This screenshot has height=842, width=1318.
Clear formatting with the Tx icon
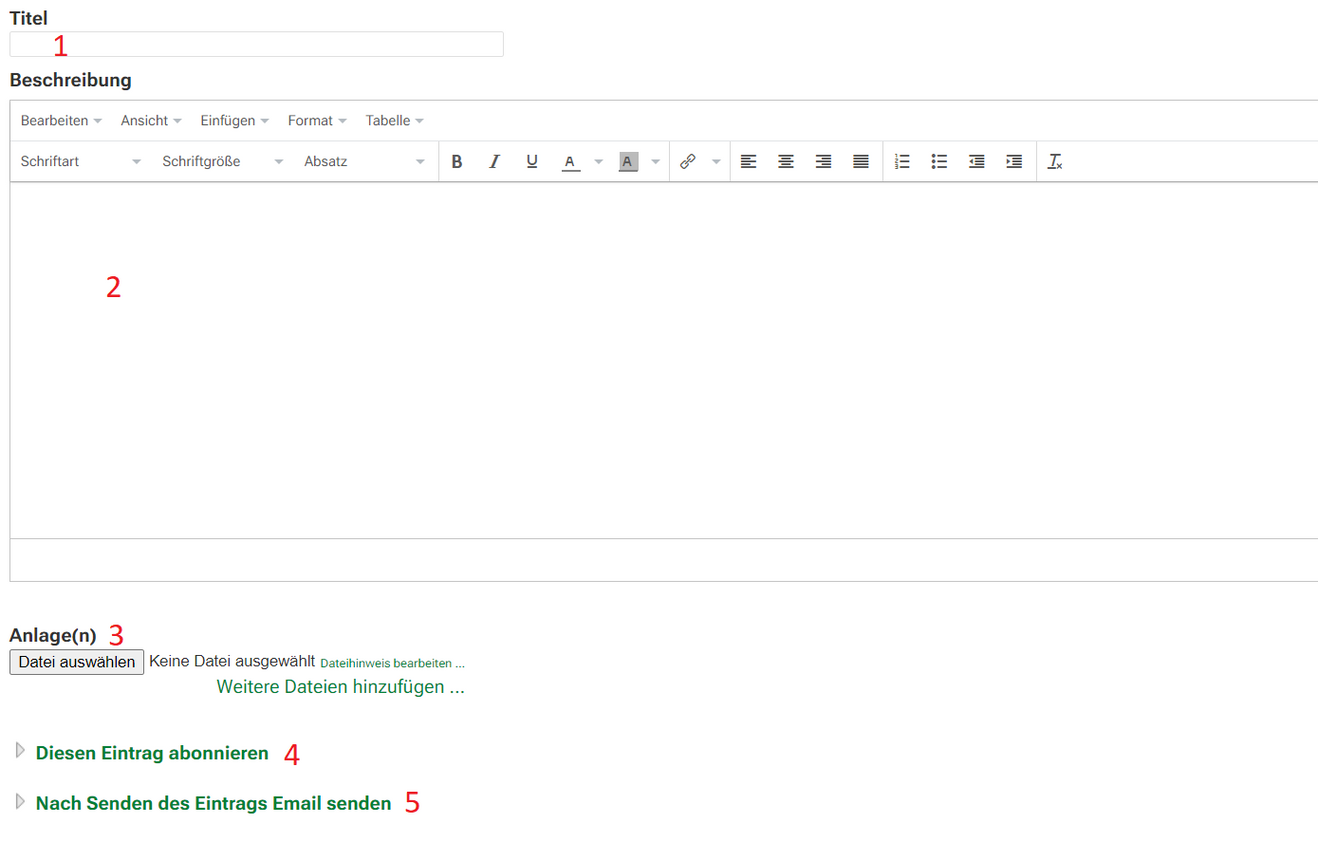point(1055,161)
